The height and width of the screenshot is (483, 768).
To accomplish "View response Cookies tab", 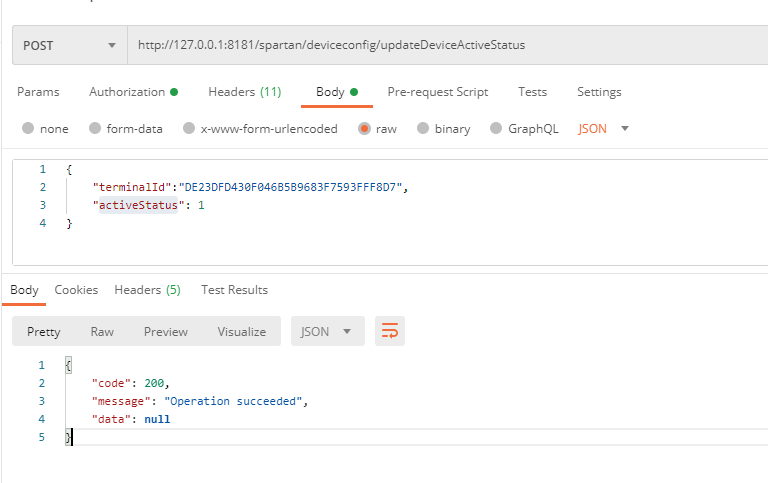I will [x=76, y=290].
